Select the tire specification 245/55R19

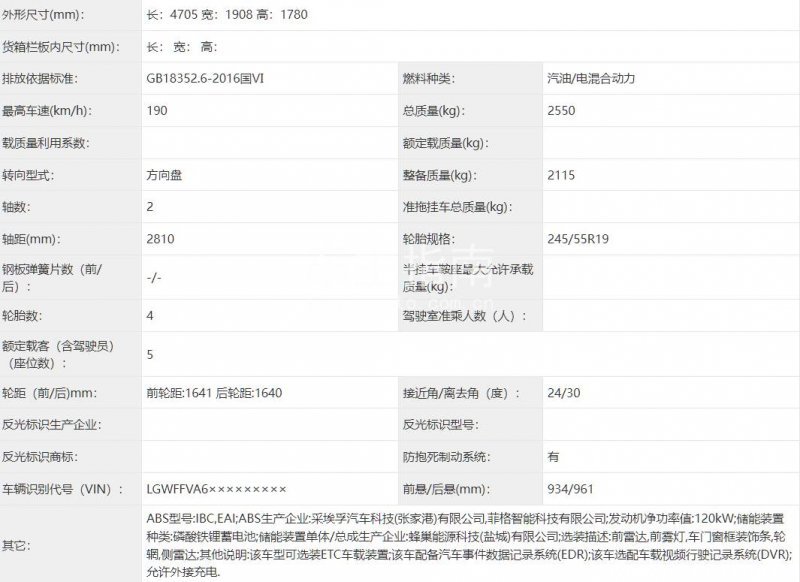579,239
